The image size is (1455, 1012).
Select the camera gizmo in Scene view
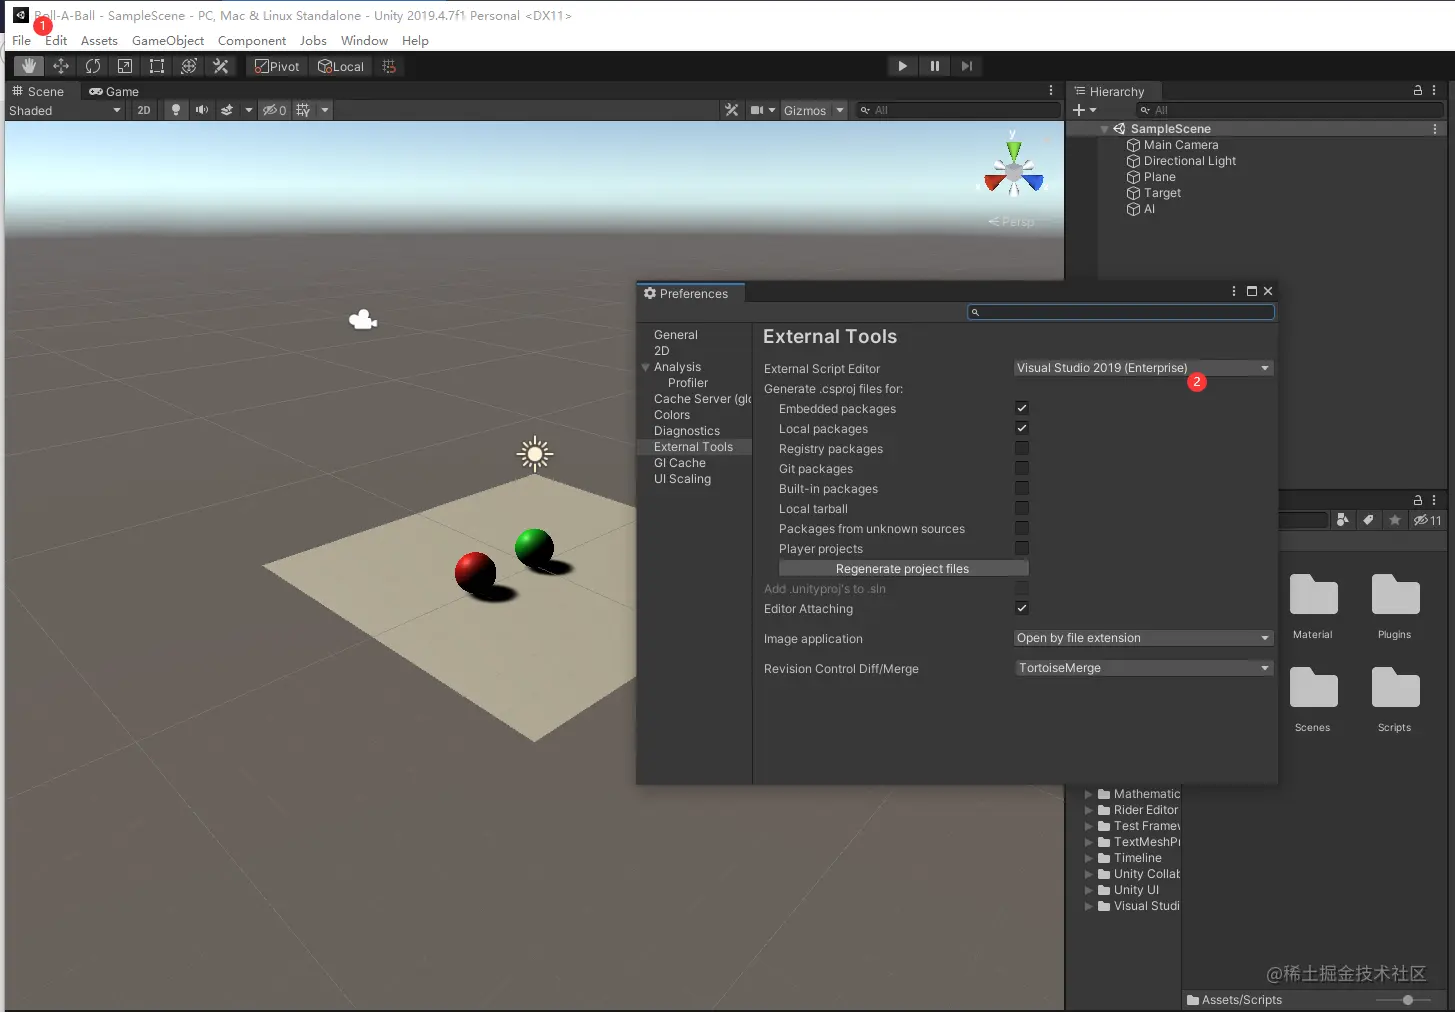pos(363,319)
